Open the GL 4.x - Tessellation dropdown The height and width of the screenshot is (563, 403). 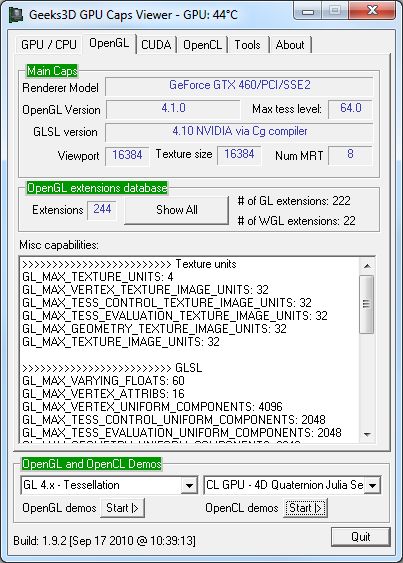pyautogui.click(x=189, y=486)
